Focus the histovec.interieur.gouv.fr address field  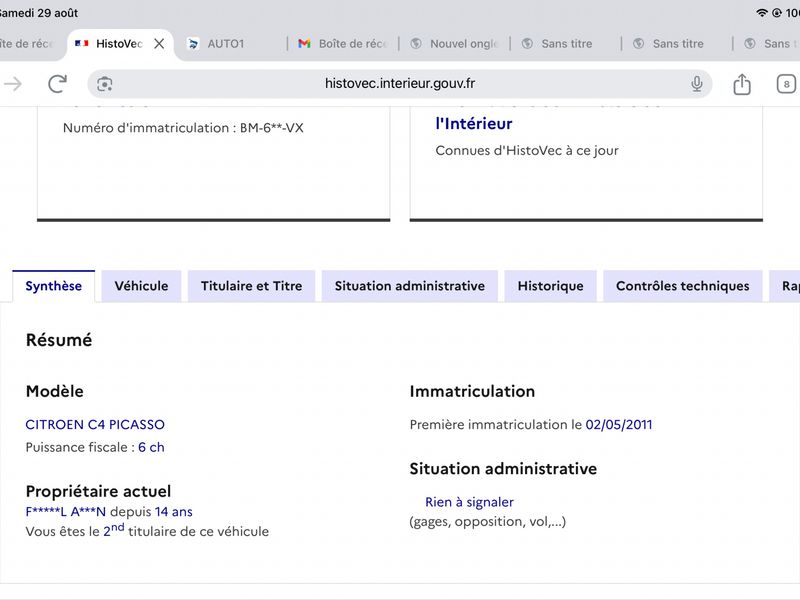click(399, 84)
